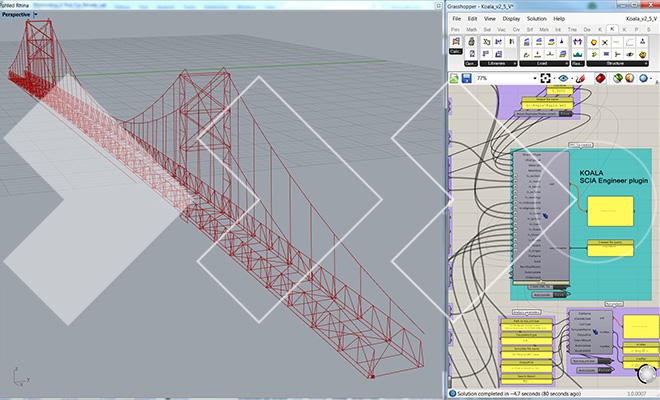This screenshot has height=400, width=660.
Task: Click the teal diagram icon in Res panel
Action: pos(577,54)
